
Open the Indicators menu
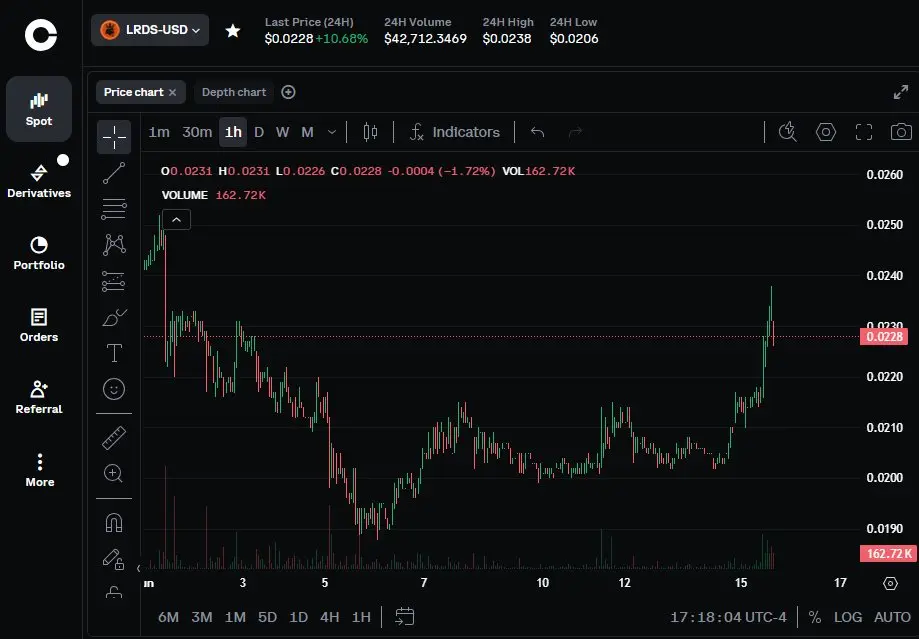click(x=455, y=132)
